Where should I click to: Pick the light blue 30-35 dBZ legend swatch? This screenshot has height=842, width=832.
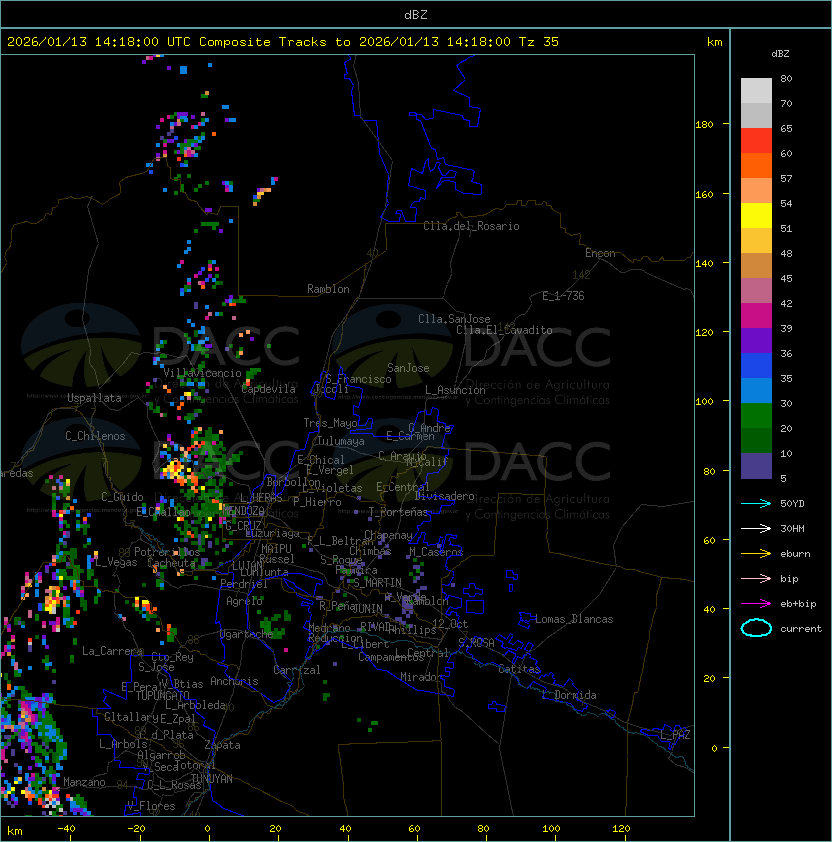[x=756, y=390]
